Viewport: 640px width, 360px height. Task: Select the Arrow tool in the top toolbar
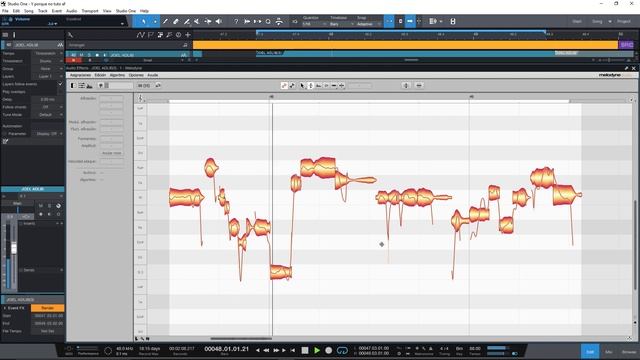[144, 21]
